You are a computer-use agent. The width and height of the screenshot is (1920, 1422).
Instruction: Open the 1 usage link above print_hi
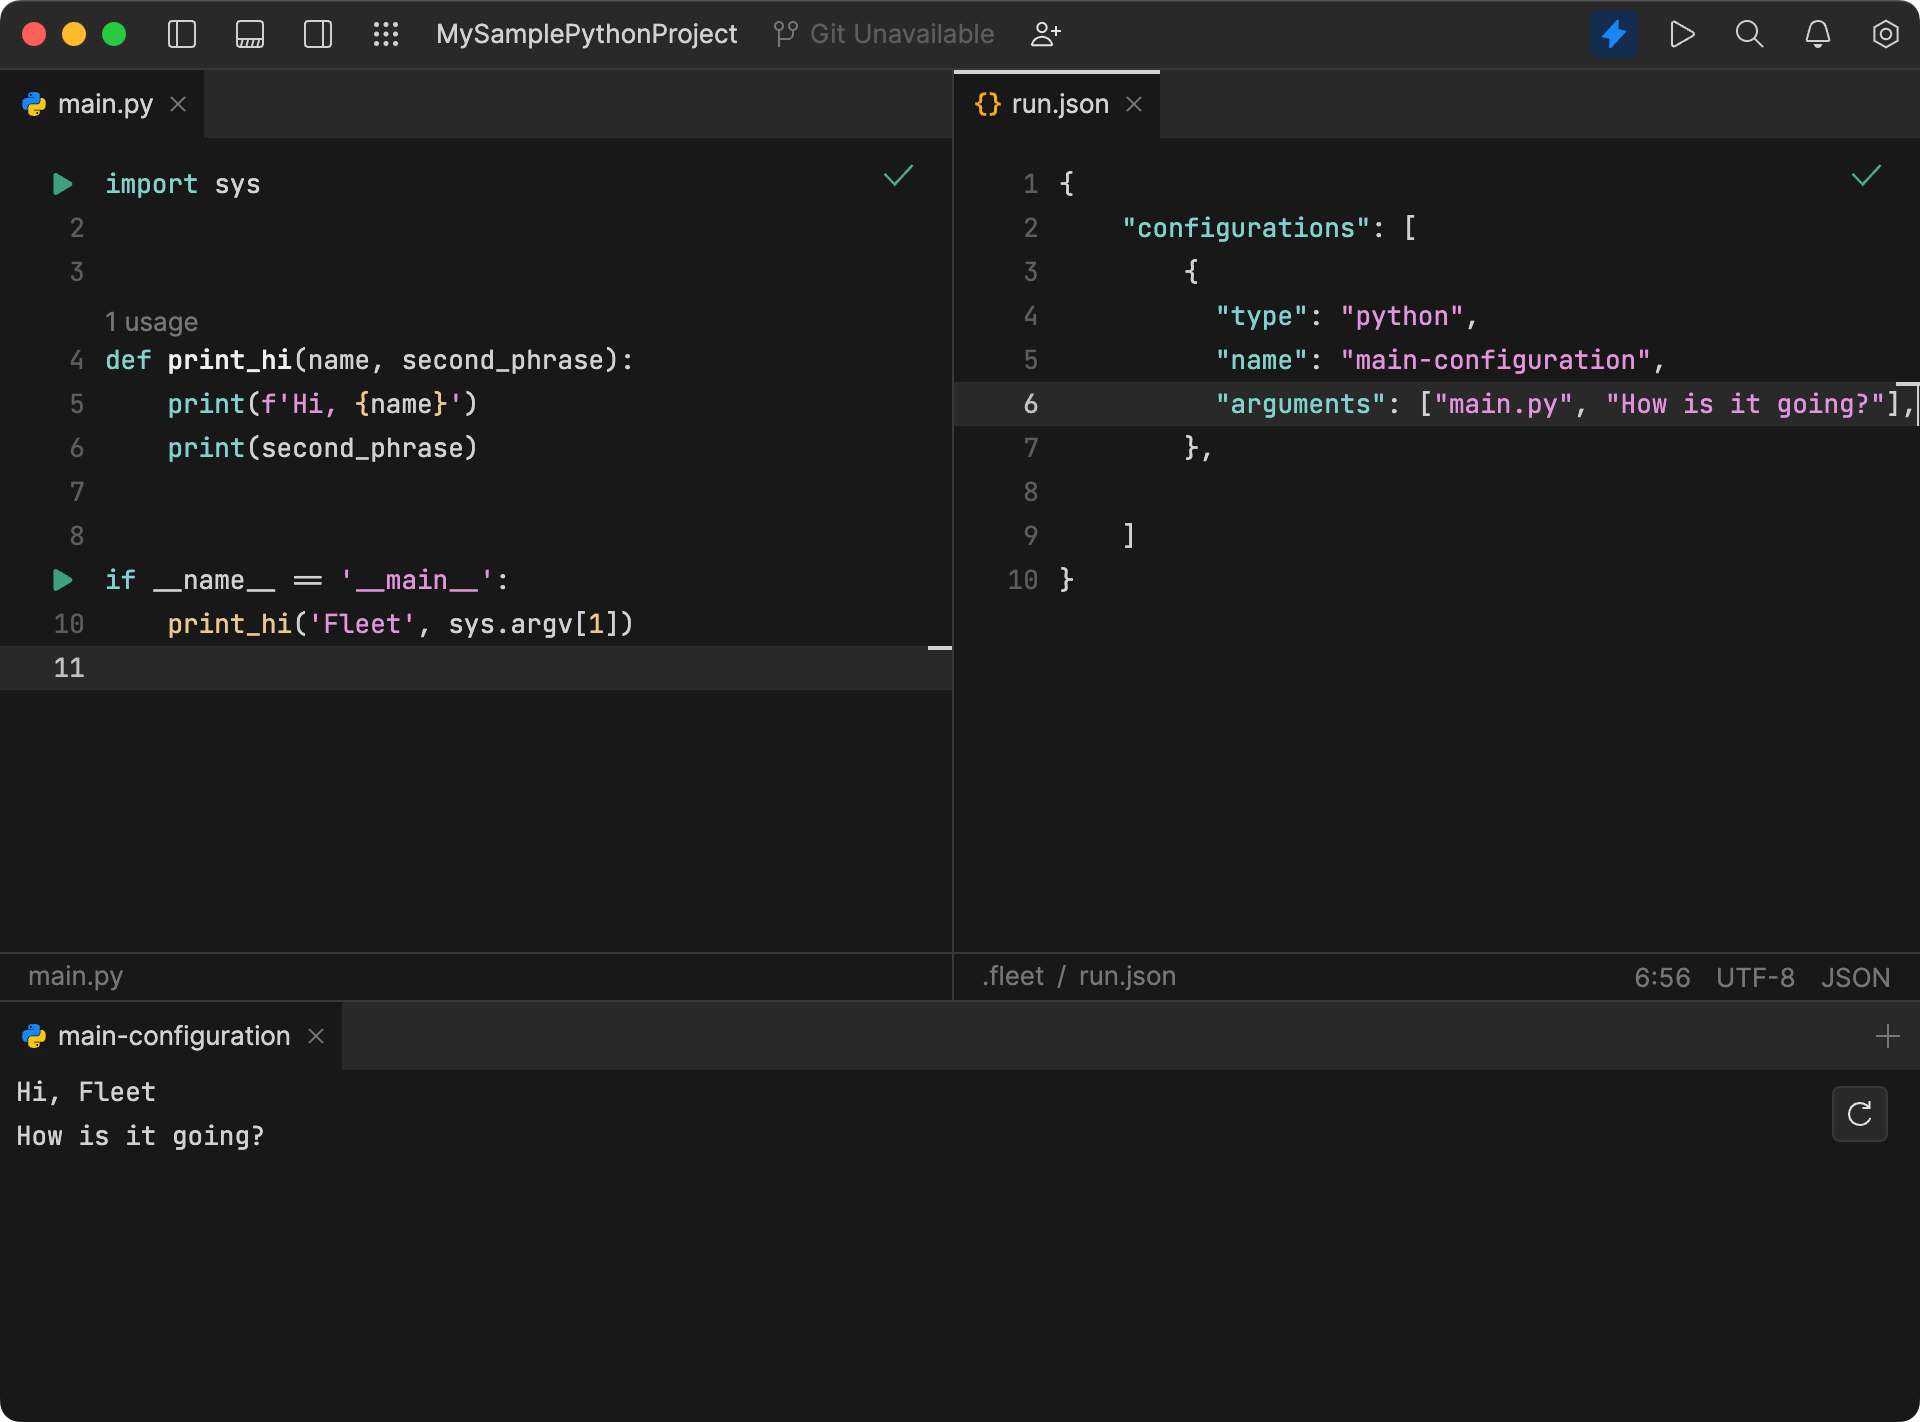(151, 321)
